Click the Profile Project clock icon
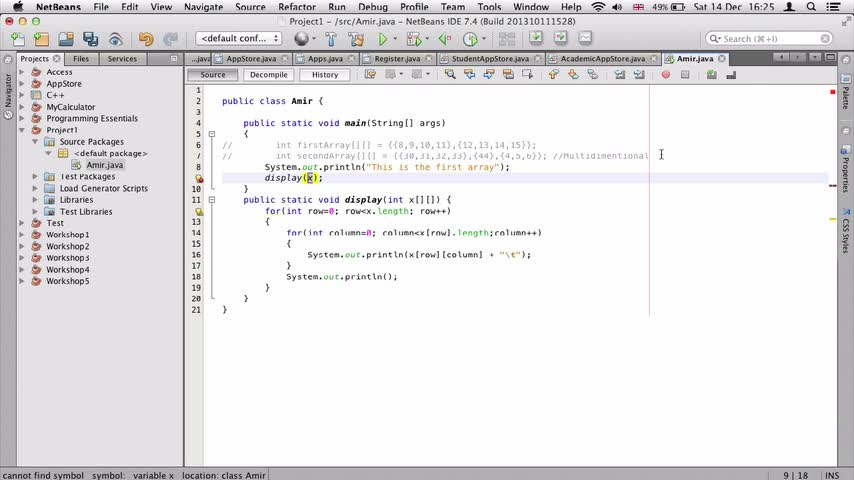Image resolution: width=854 pixels, height=480 pixels. pyautogui.click(x=469, y=39)
